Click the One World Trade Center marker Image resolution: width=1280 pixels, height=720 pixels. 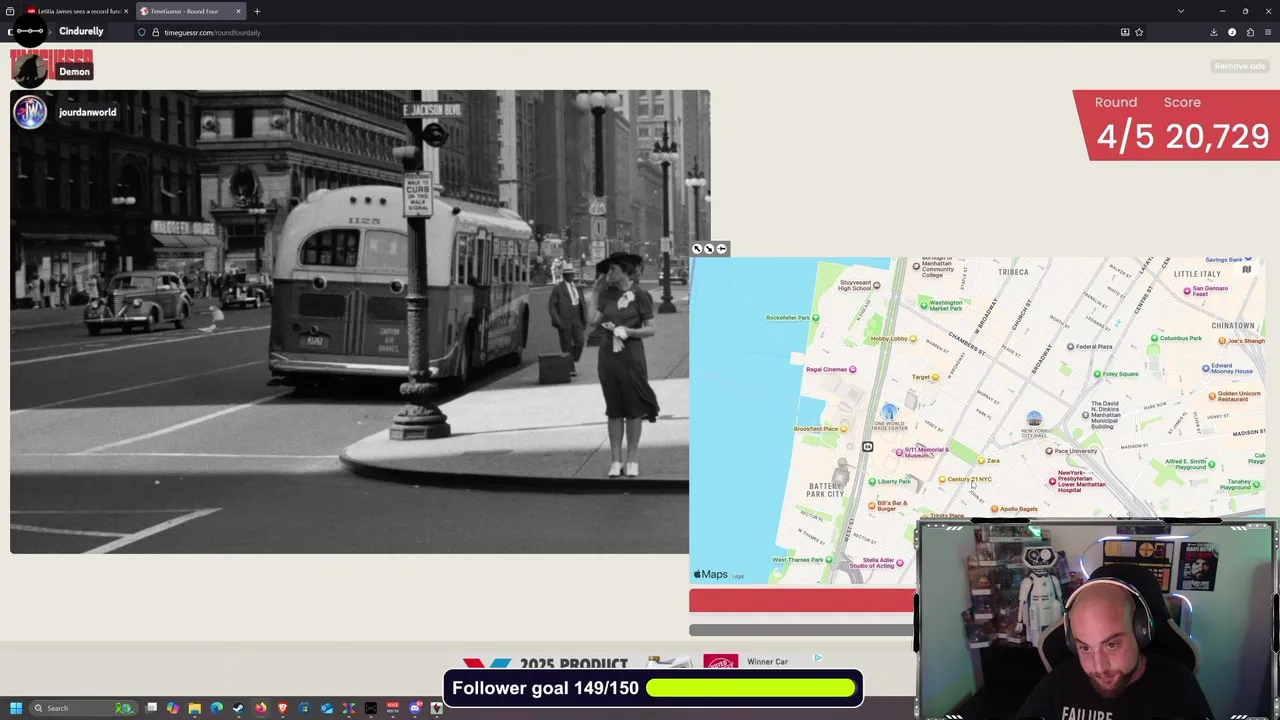pyautogui.click(x=889, y=412)
